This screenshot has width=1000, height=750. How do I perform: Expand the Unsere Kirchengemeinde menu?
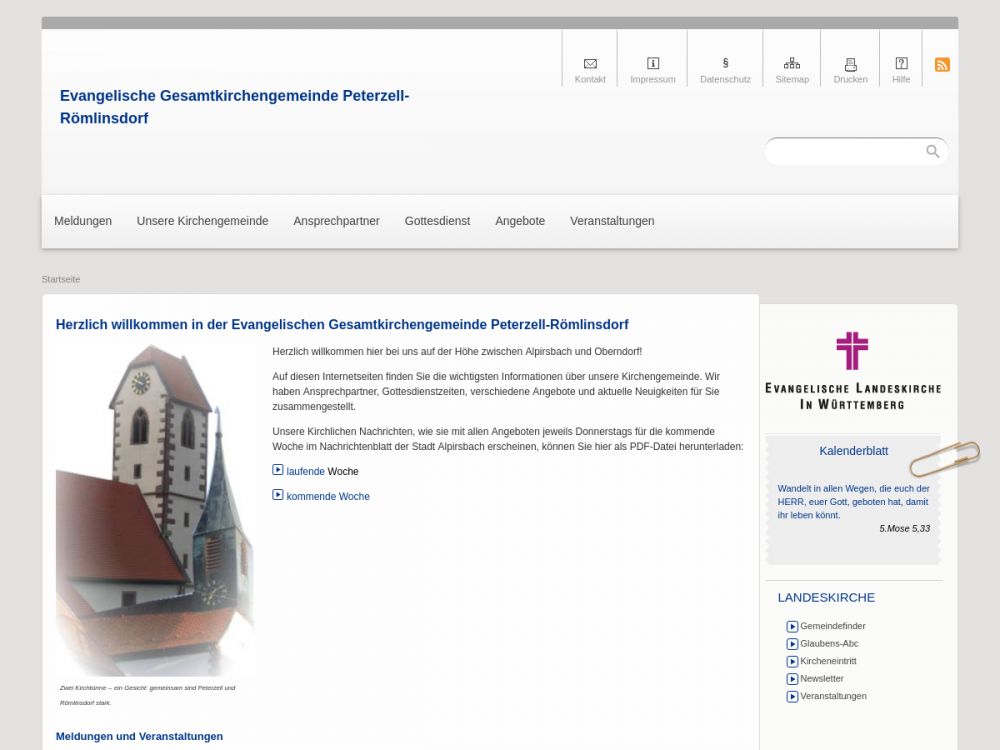tap(202, 221)
